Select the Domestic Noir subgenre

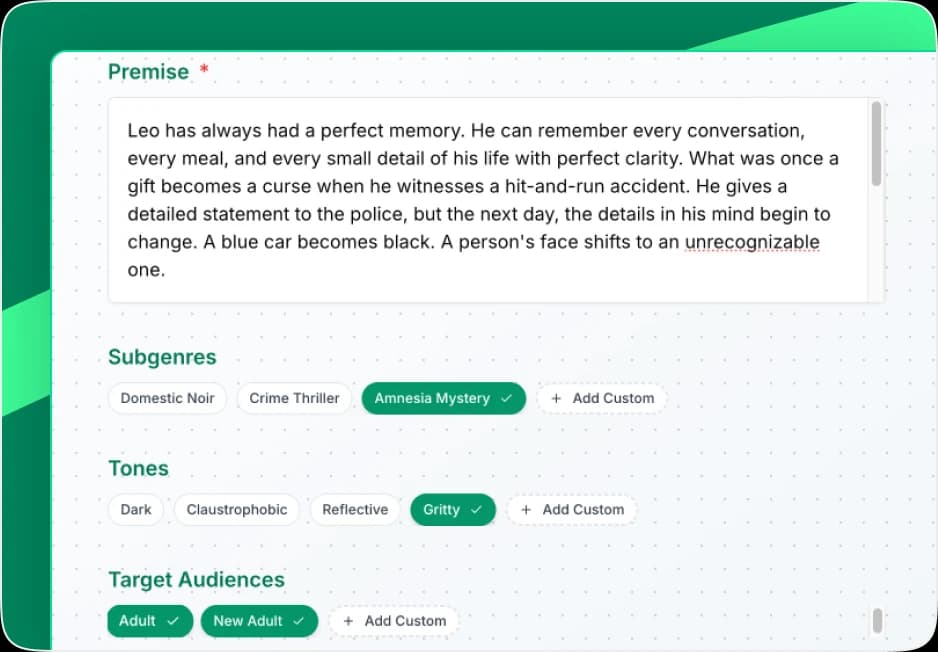coord(167,398)
